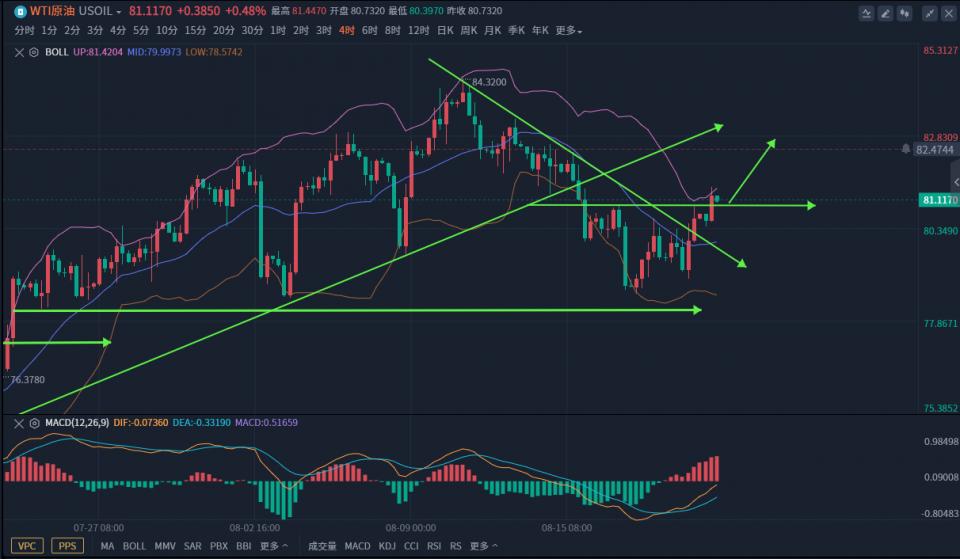Select the 3分 timeframe

95,31
